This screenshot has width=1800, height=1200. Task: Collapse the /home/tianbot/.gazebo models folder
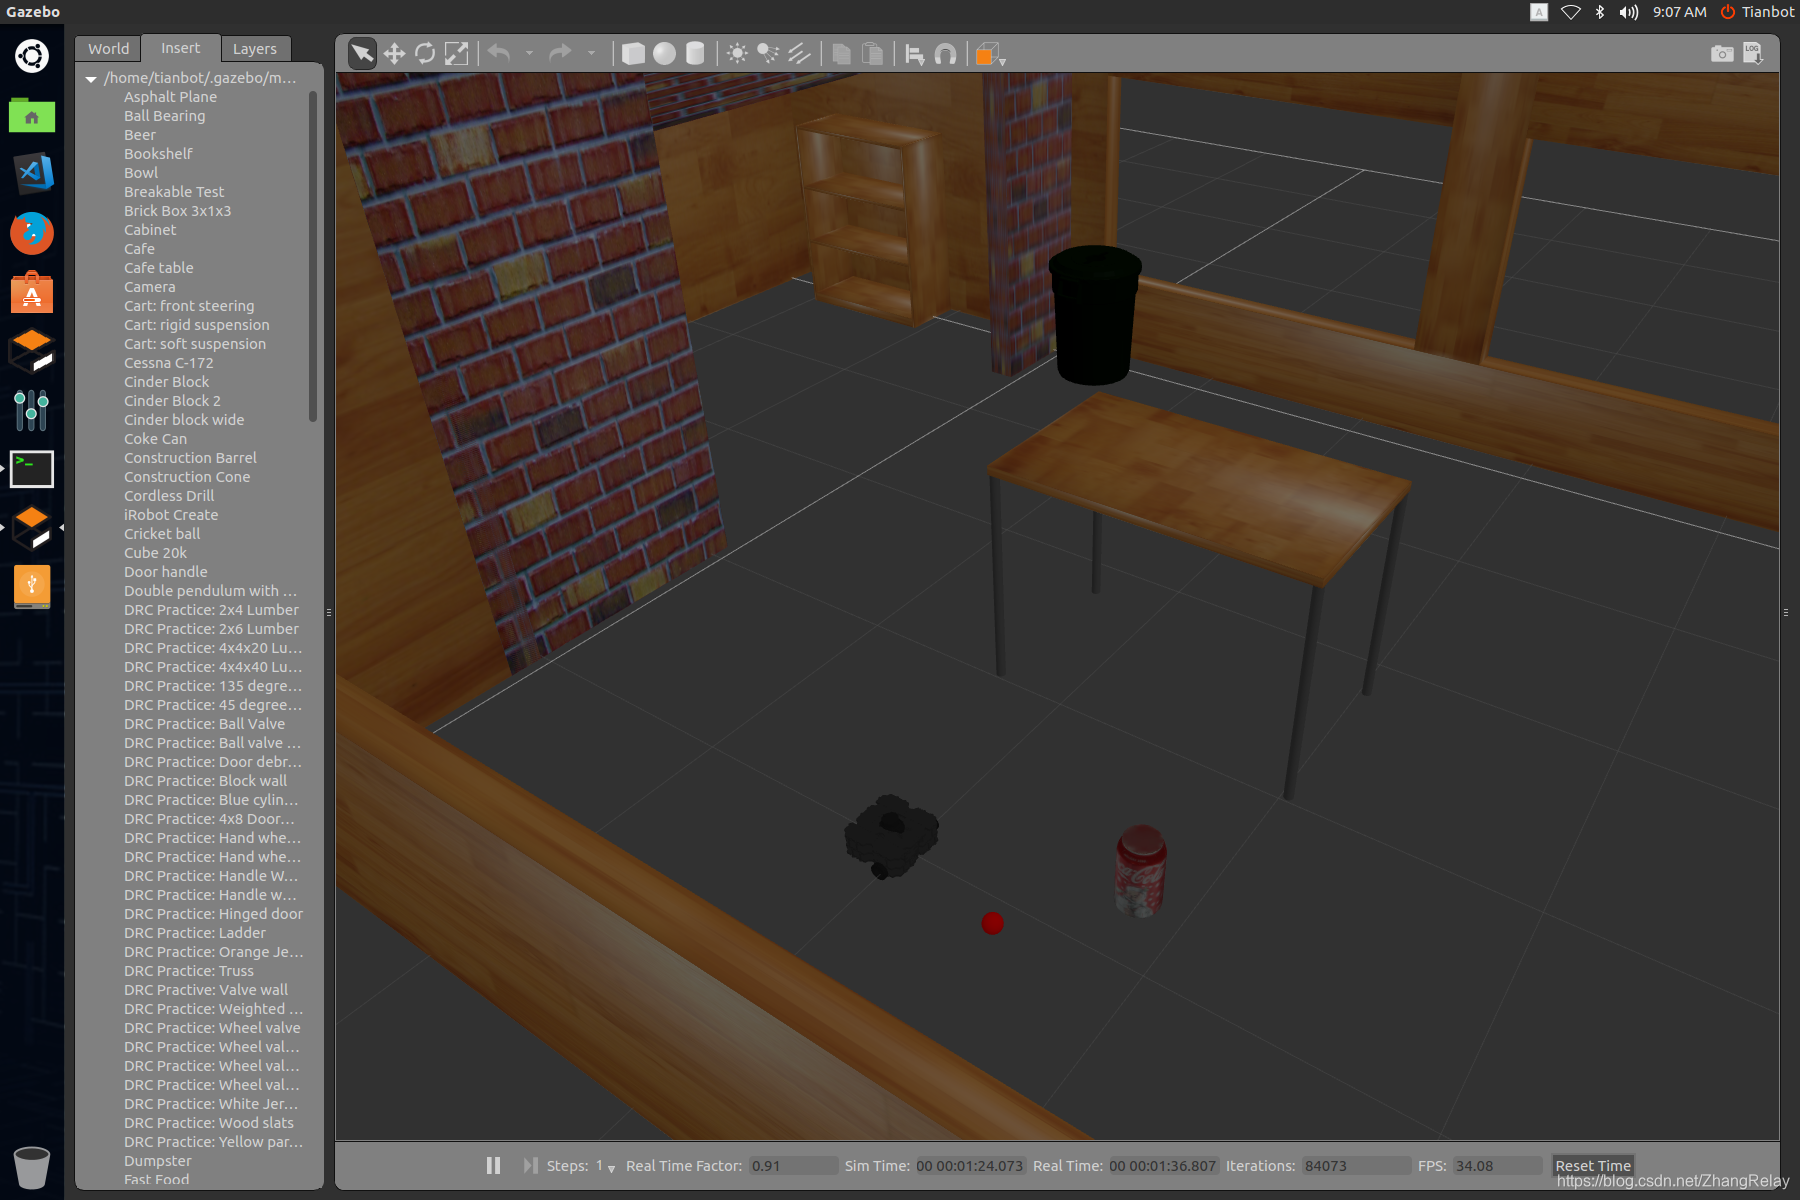[x=91, y=78]
